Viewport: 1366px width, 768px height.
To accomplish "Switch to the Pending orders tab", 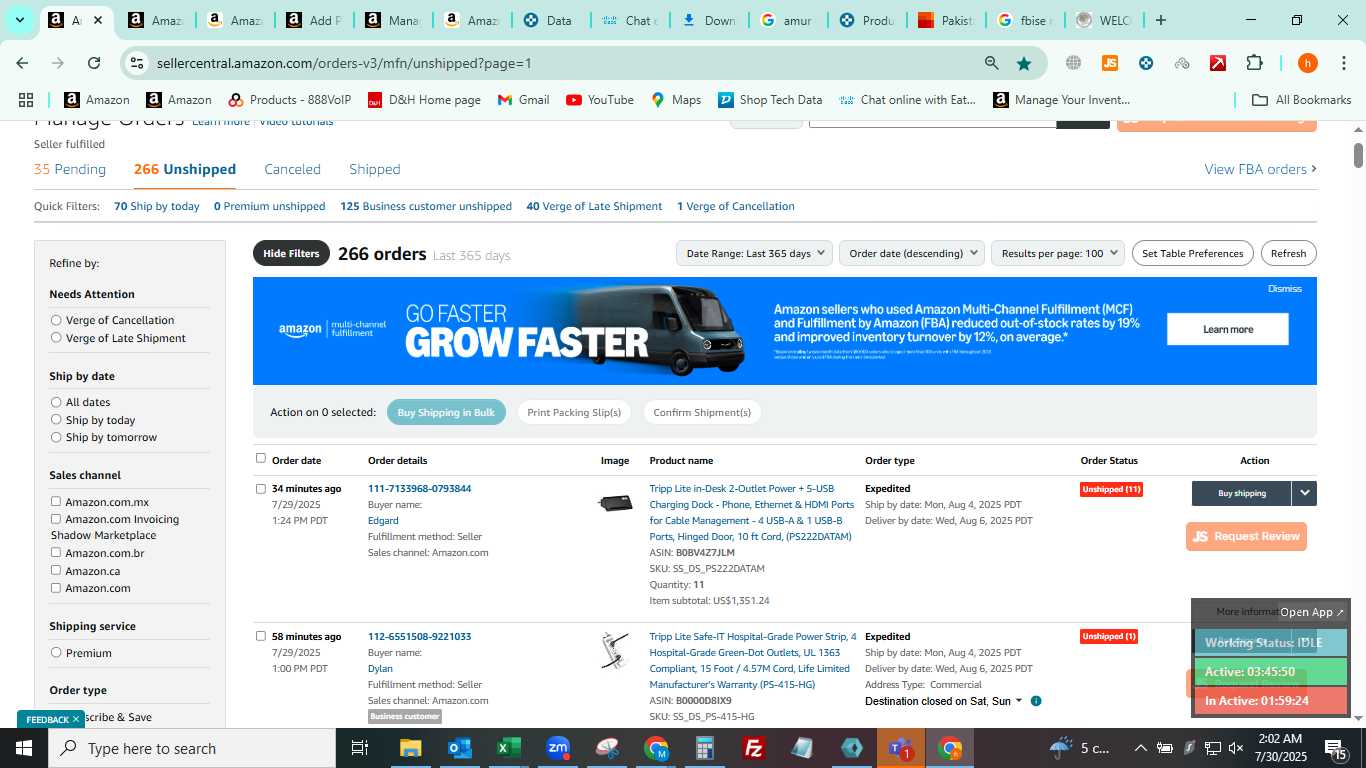I will (x=70, y=169).
